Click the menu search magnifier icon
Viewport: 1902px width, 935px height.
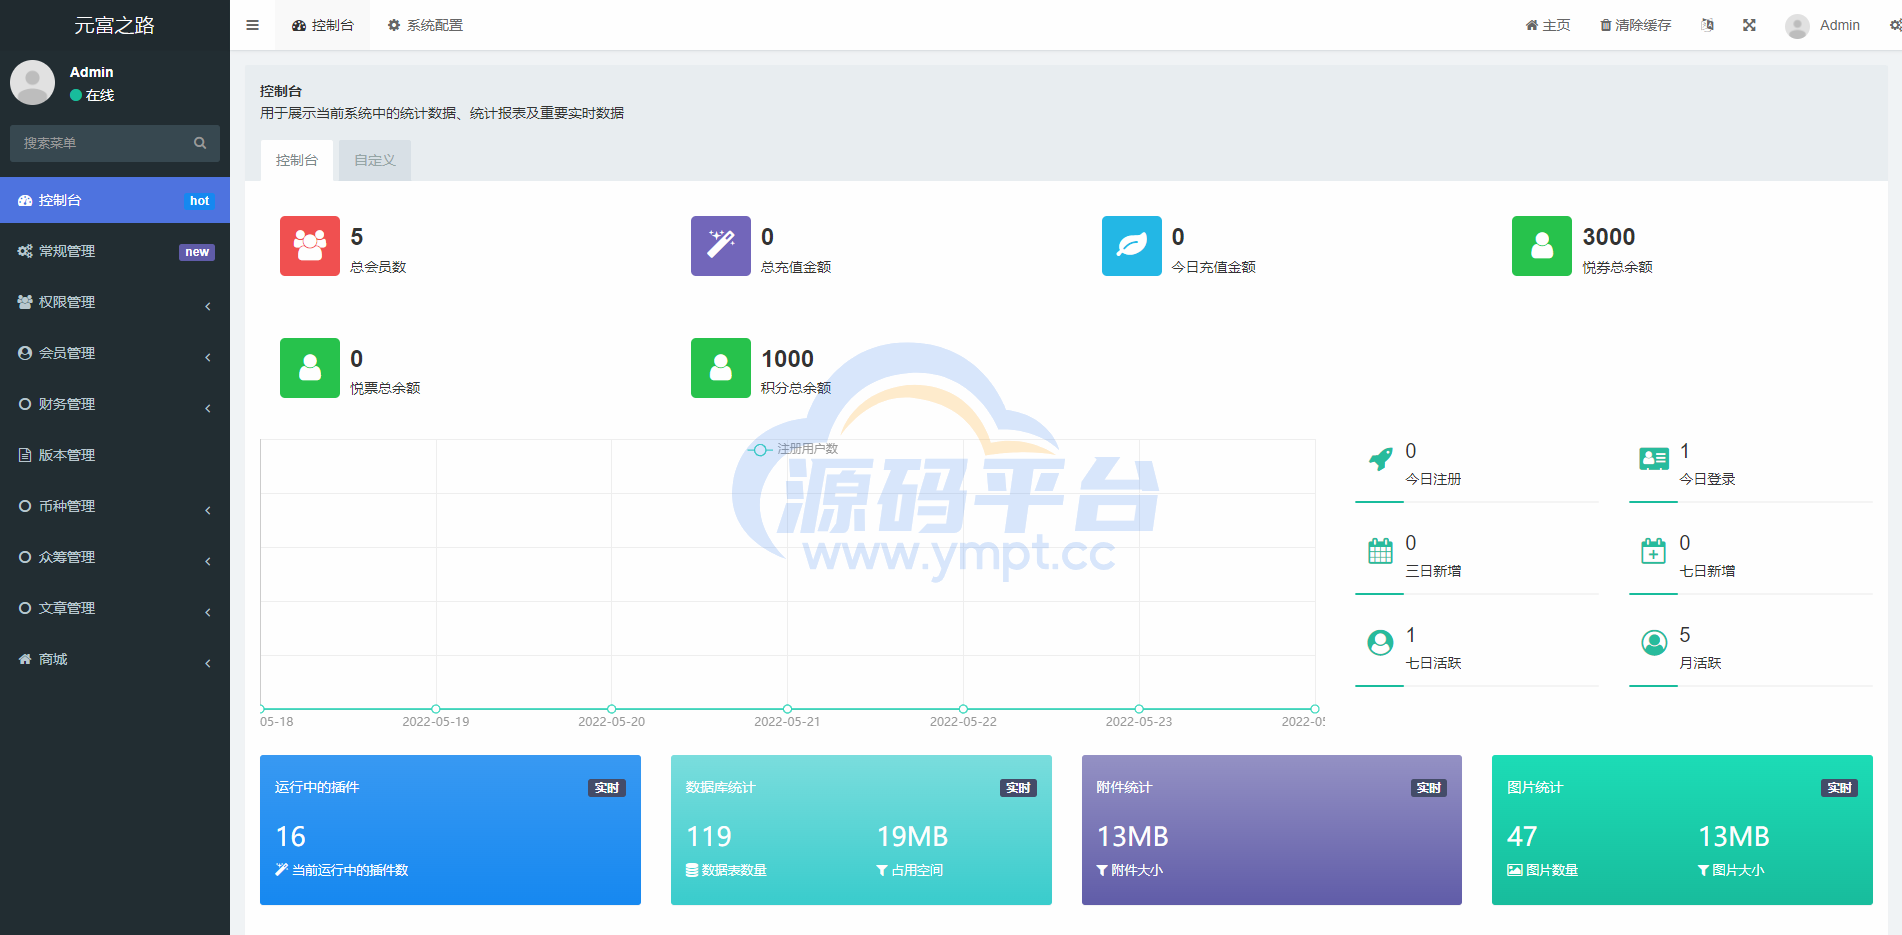tap(200, 143)
